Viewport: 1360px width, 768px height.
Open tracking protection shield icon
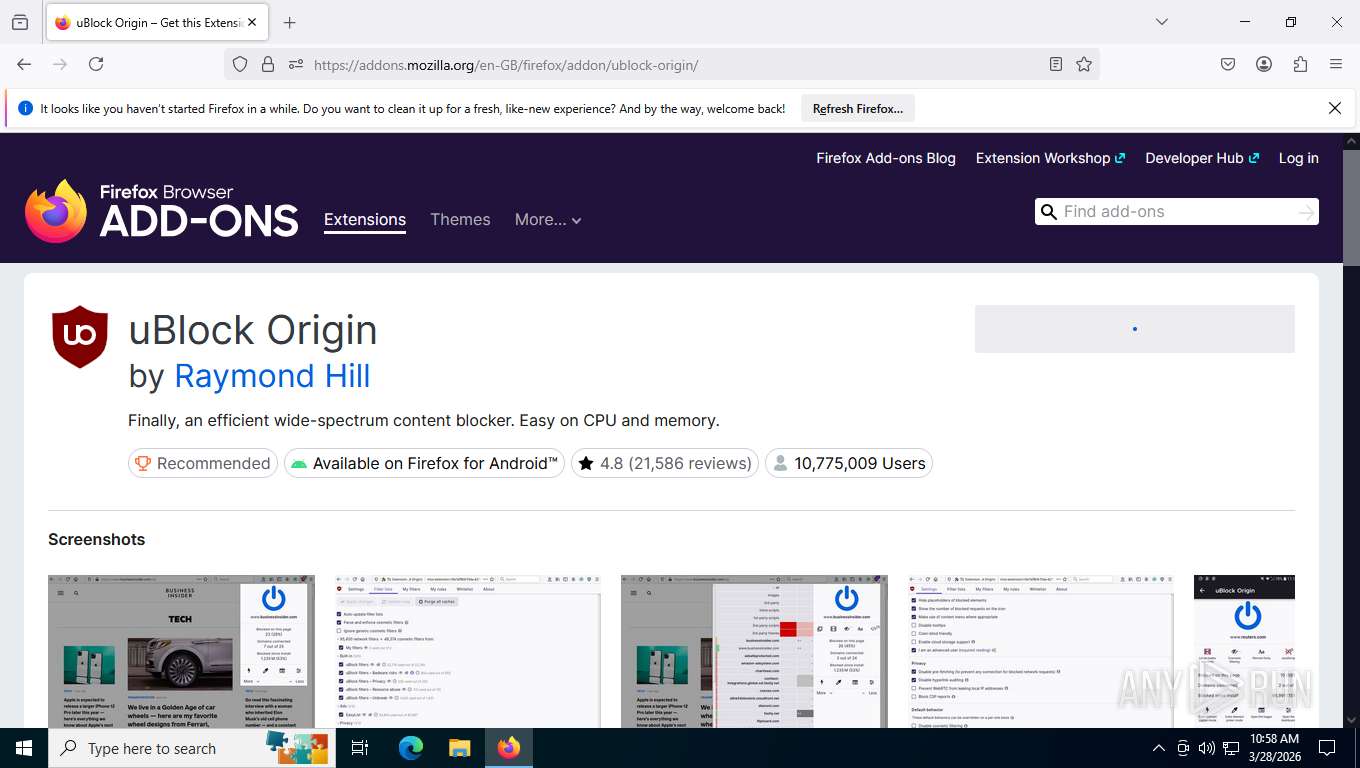[240, 64]
